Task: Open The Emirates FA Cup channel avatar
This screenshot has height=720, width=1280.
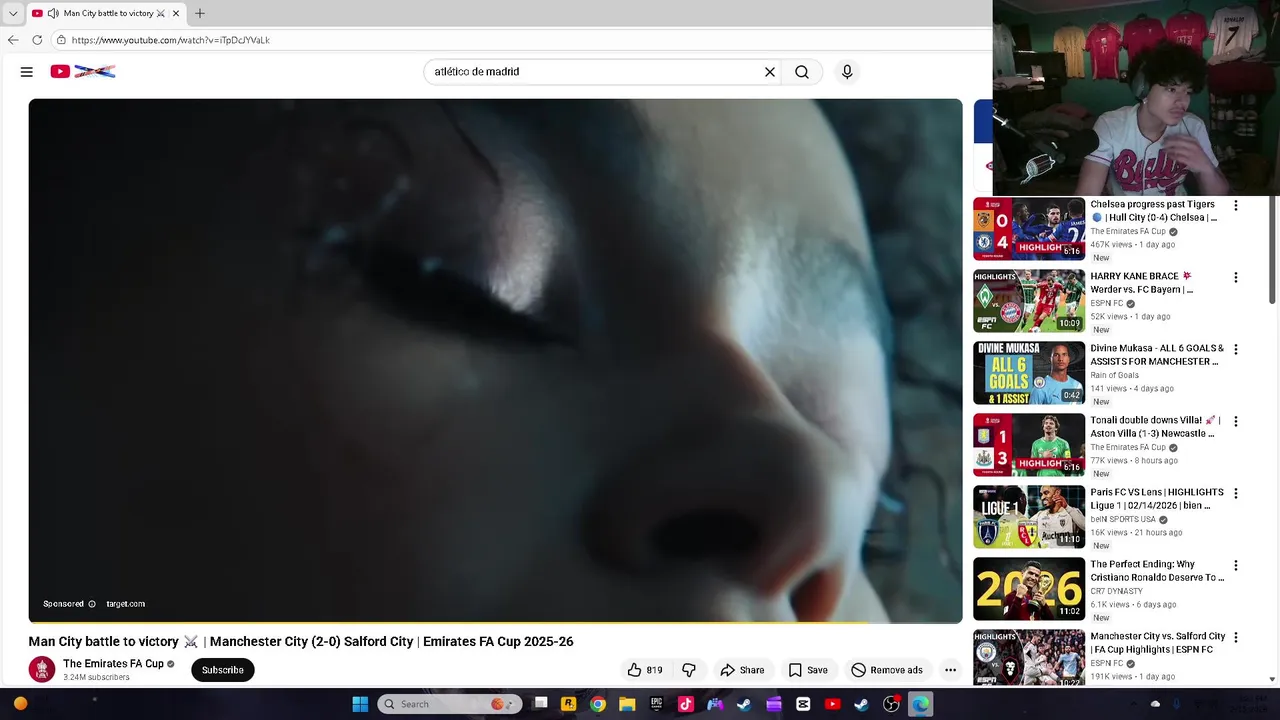Action: 42,669
